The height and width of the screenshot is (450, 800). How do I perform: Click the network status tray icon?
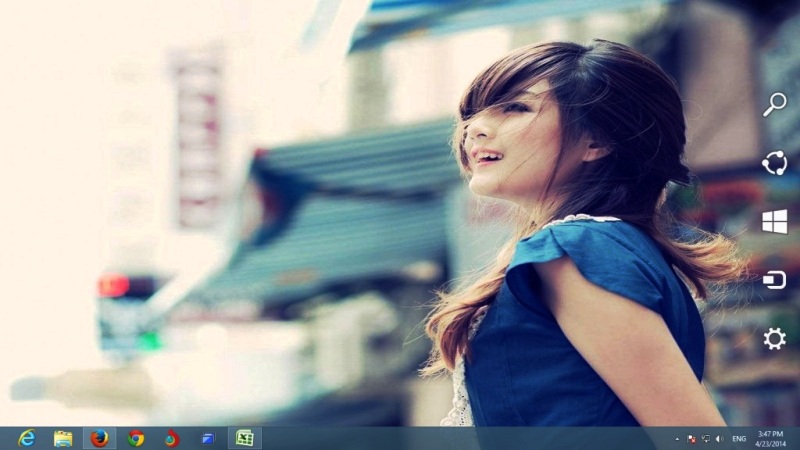(x=706, y=439)
